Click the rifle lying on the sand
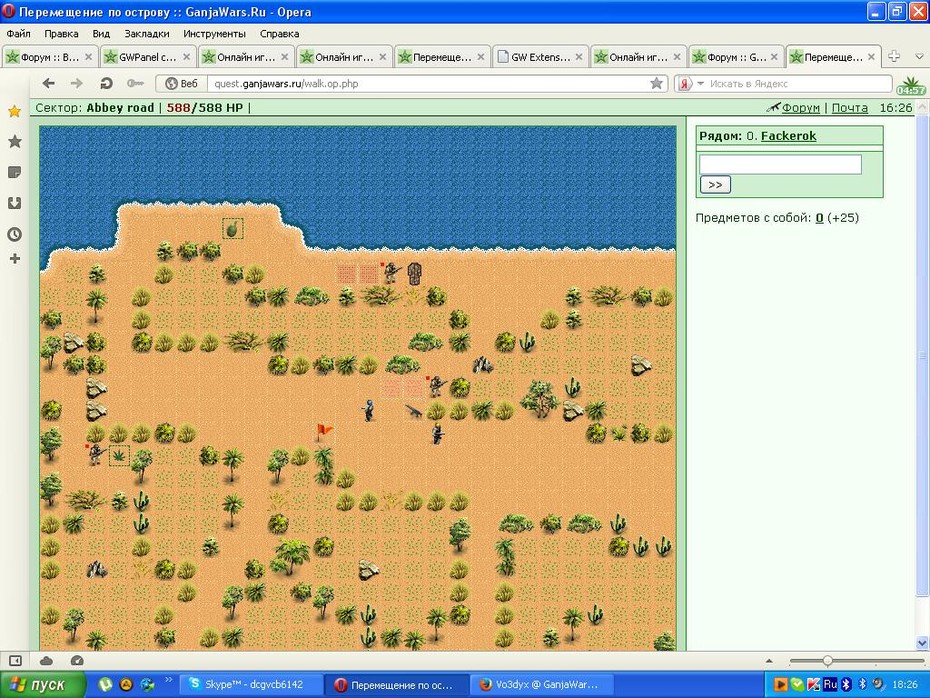Screen dimensions: 930x698 pyautogui.click(x=413, y=410)
